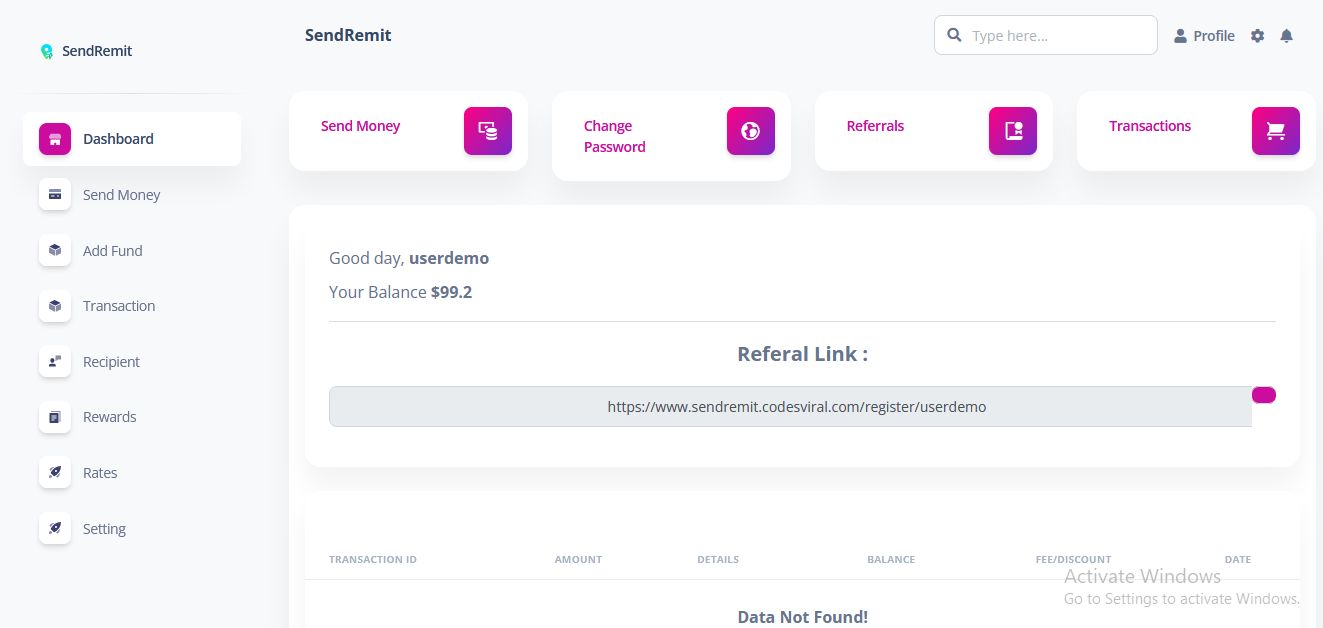This screenshot has height=628, width=1323.
Task: Click the Profile user icon in the header
Action: pos(1180,36)
